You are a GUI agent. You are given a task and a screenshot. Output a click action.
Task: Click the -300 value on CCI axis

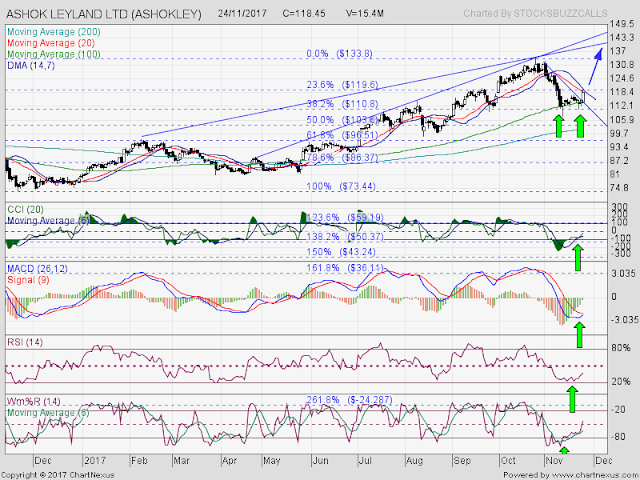pyautogui.click(x=619, y=254)
